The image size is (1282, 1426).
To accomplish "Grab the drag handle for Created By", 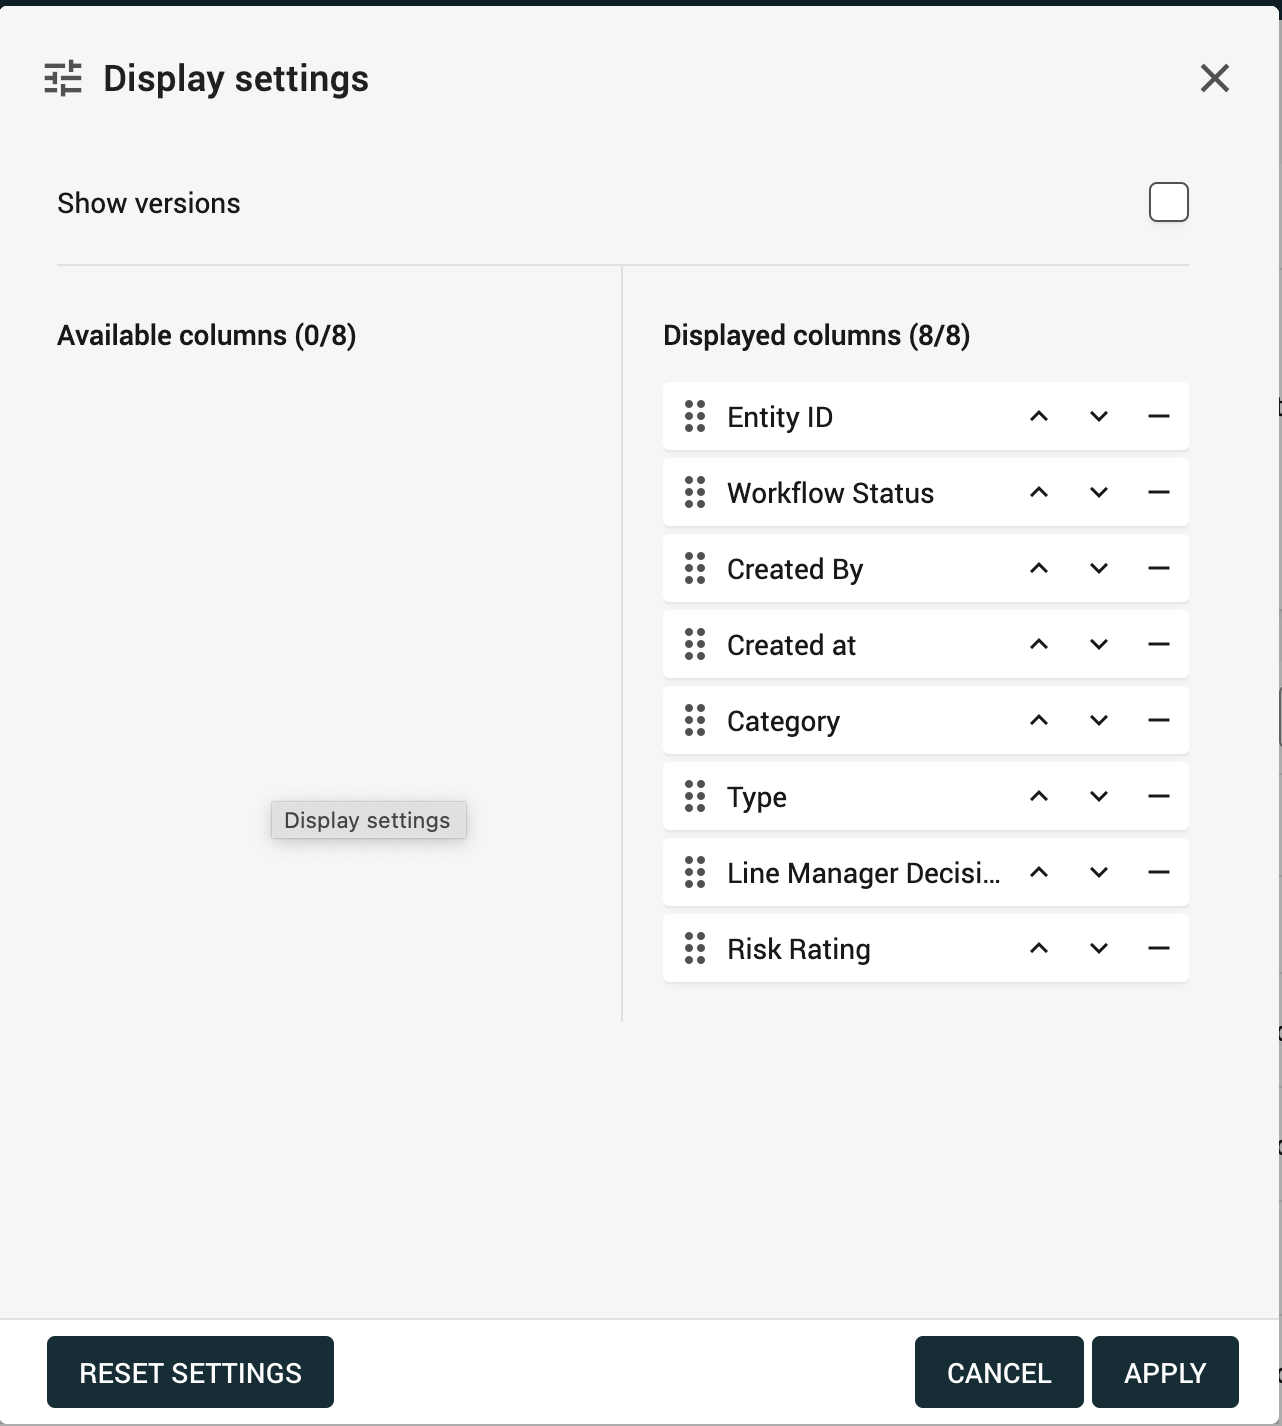I will 695,568.
